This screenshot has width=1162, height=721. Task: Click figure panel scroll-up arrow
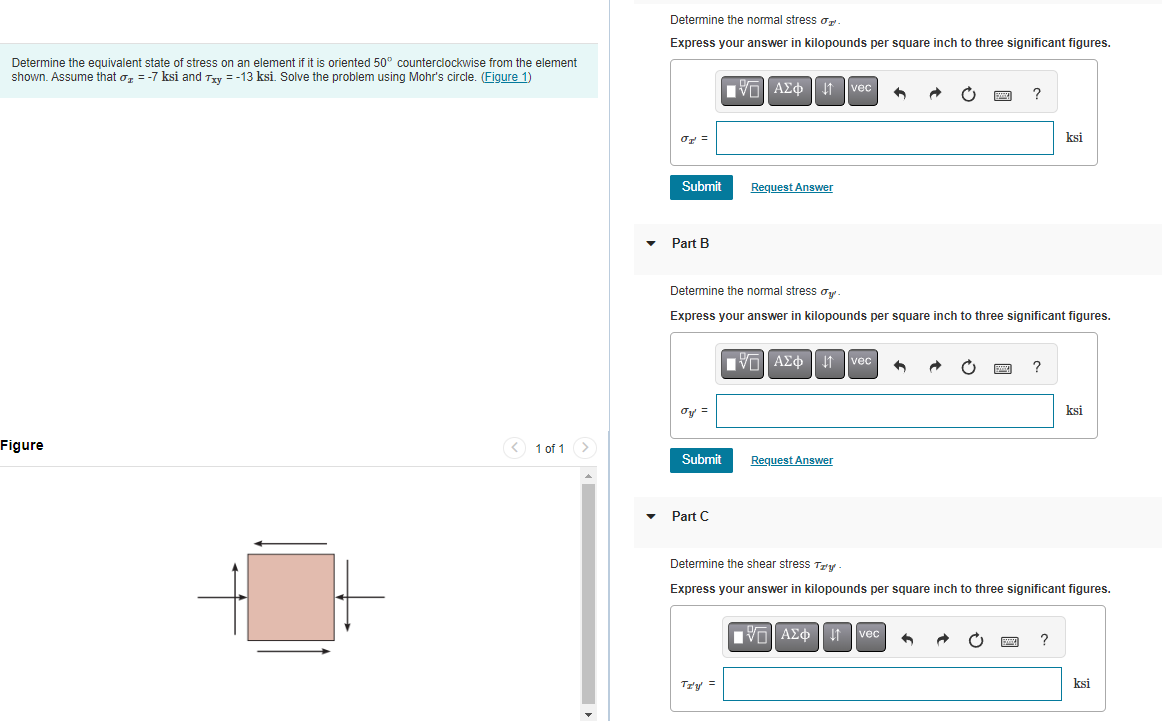coord(588,476)
